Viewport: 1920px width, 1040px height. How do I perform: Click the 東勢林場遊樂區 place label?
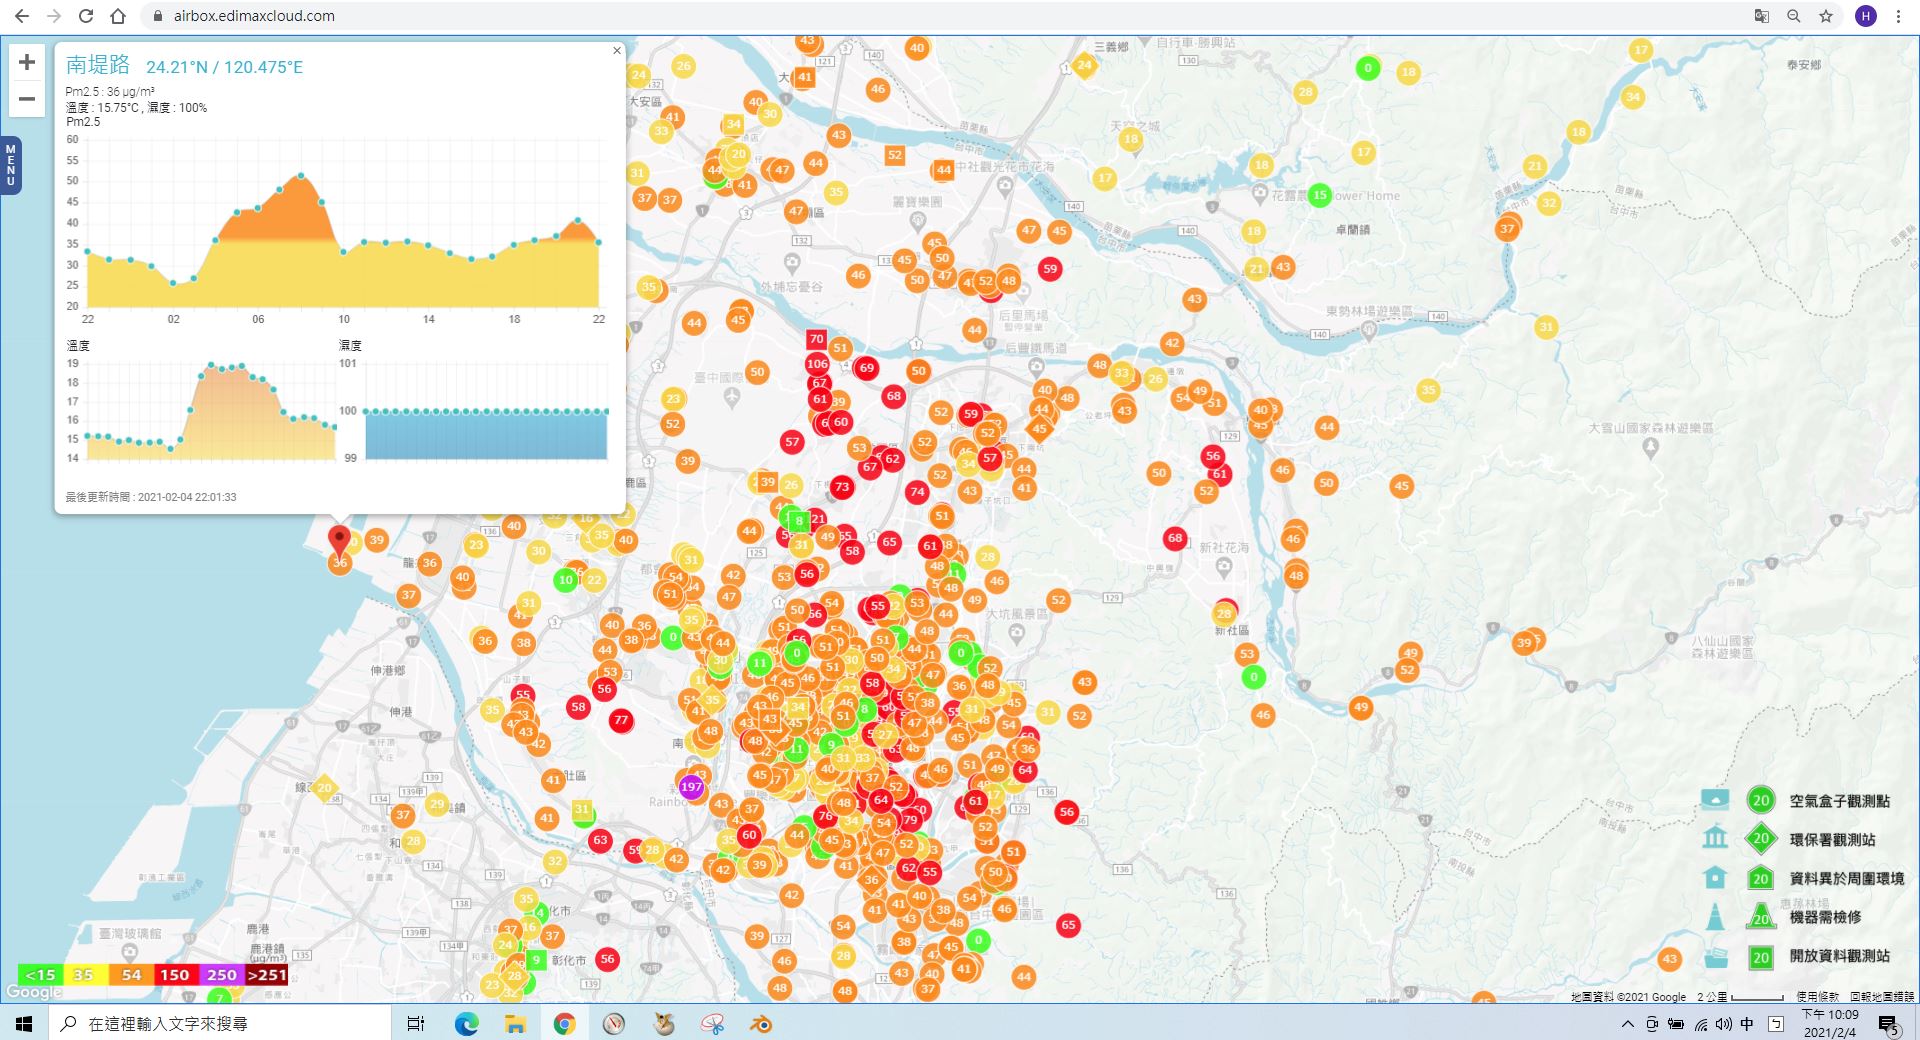(1369, 312)
